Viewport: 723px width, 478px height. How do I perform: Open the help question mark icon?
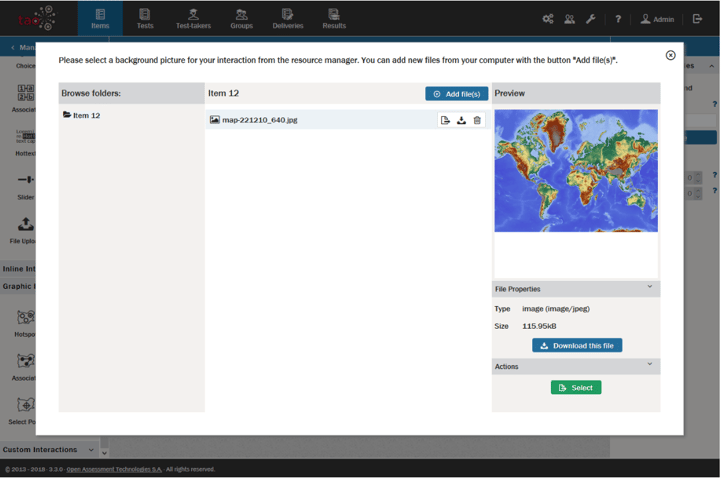(618, 19)
